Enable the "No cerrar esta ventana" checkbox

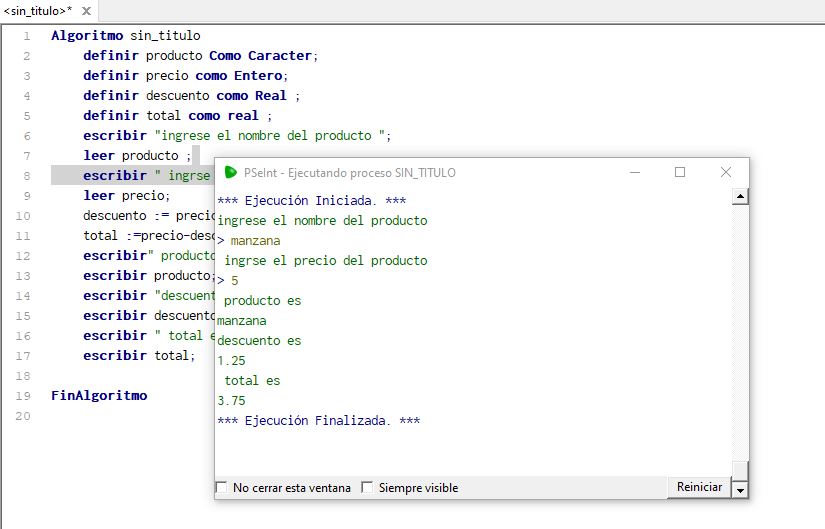tap(222, 488)
